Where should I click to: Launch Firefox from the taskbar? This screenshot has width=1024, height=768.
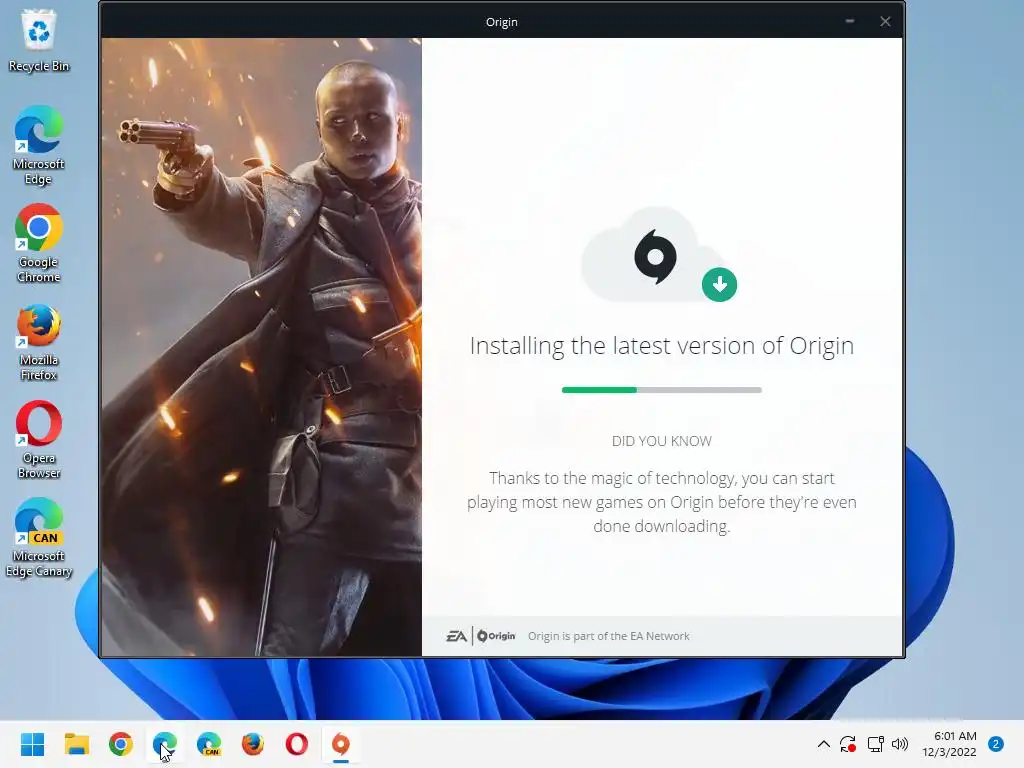coord(253,744)
